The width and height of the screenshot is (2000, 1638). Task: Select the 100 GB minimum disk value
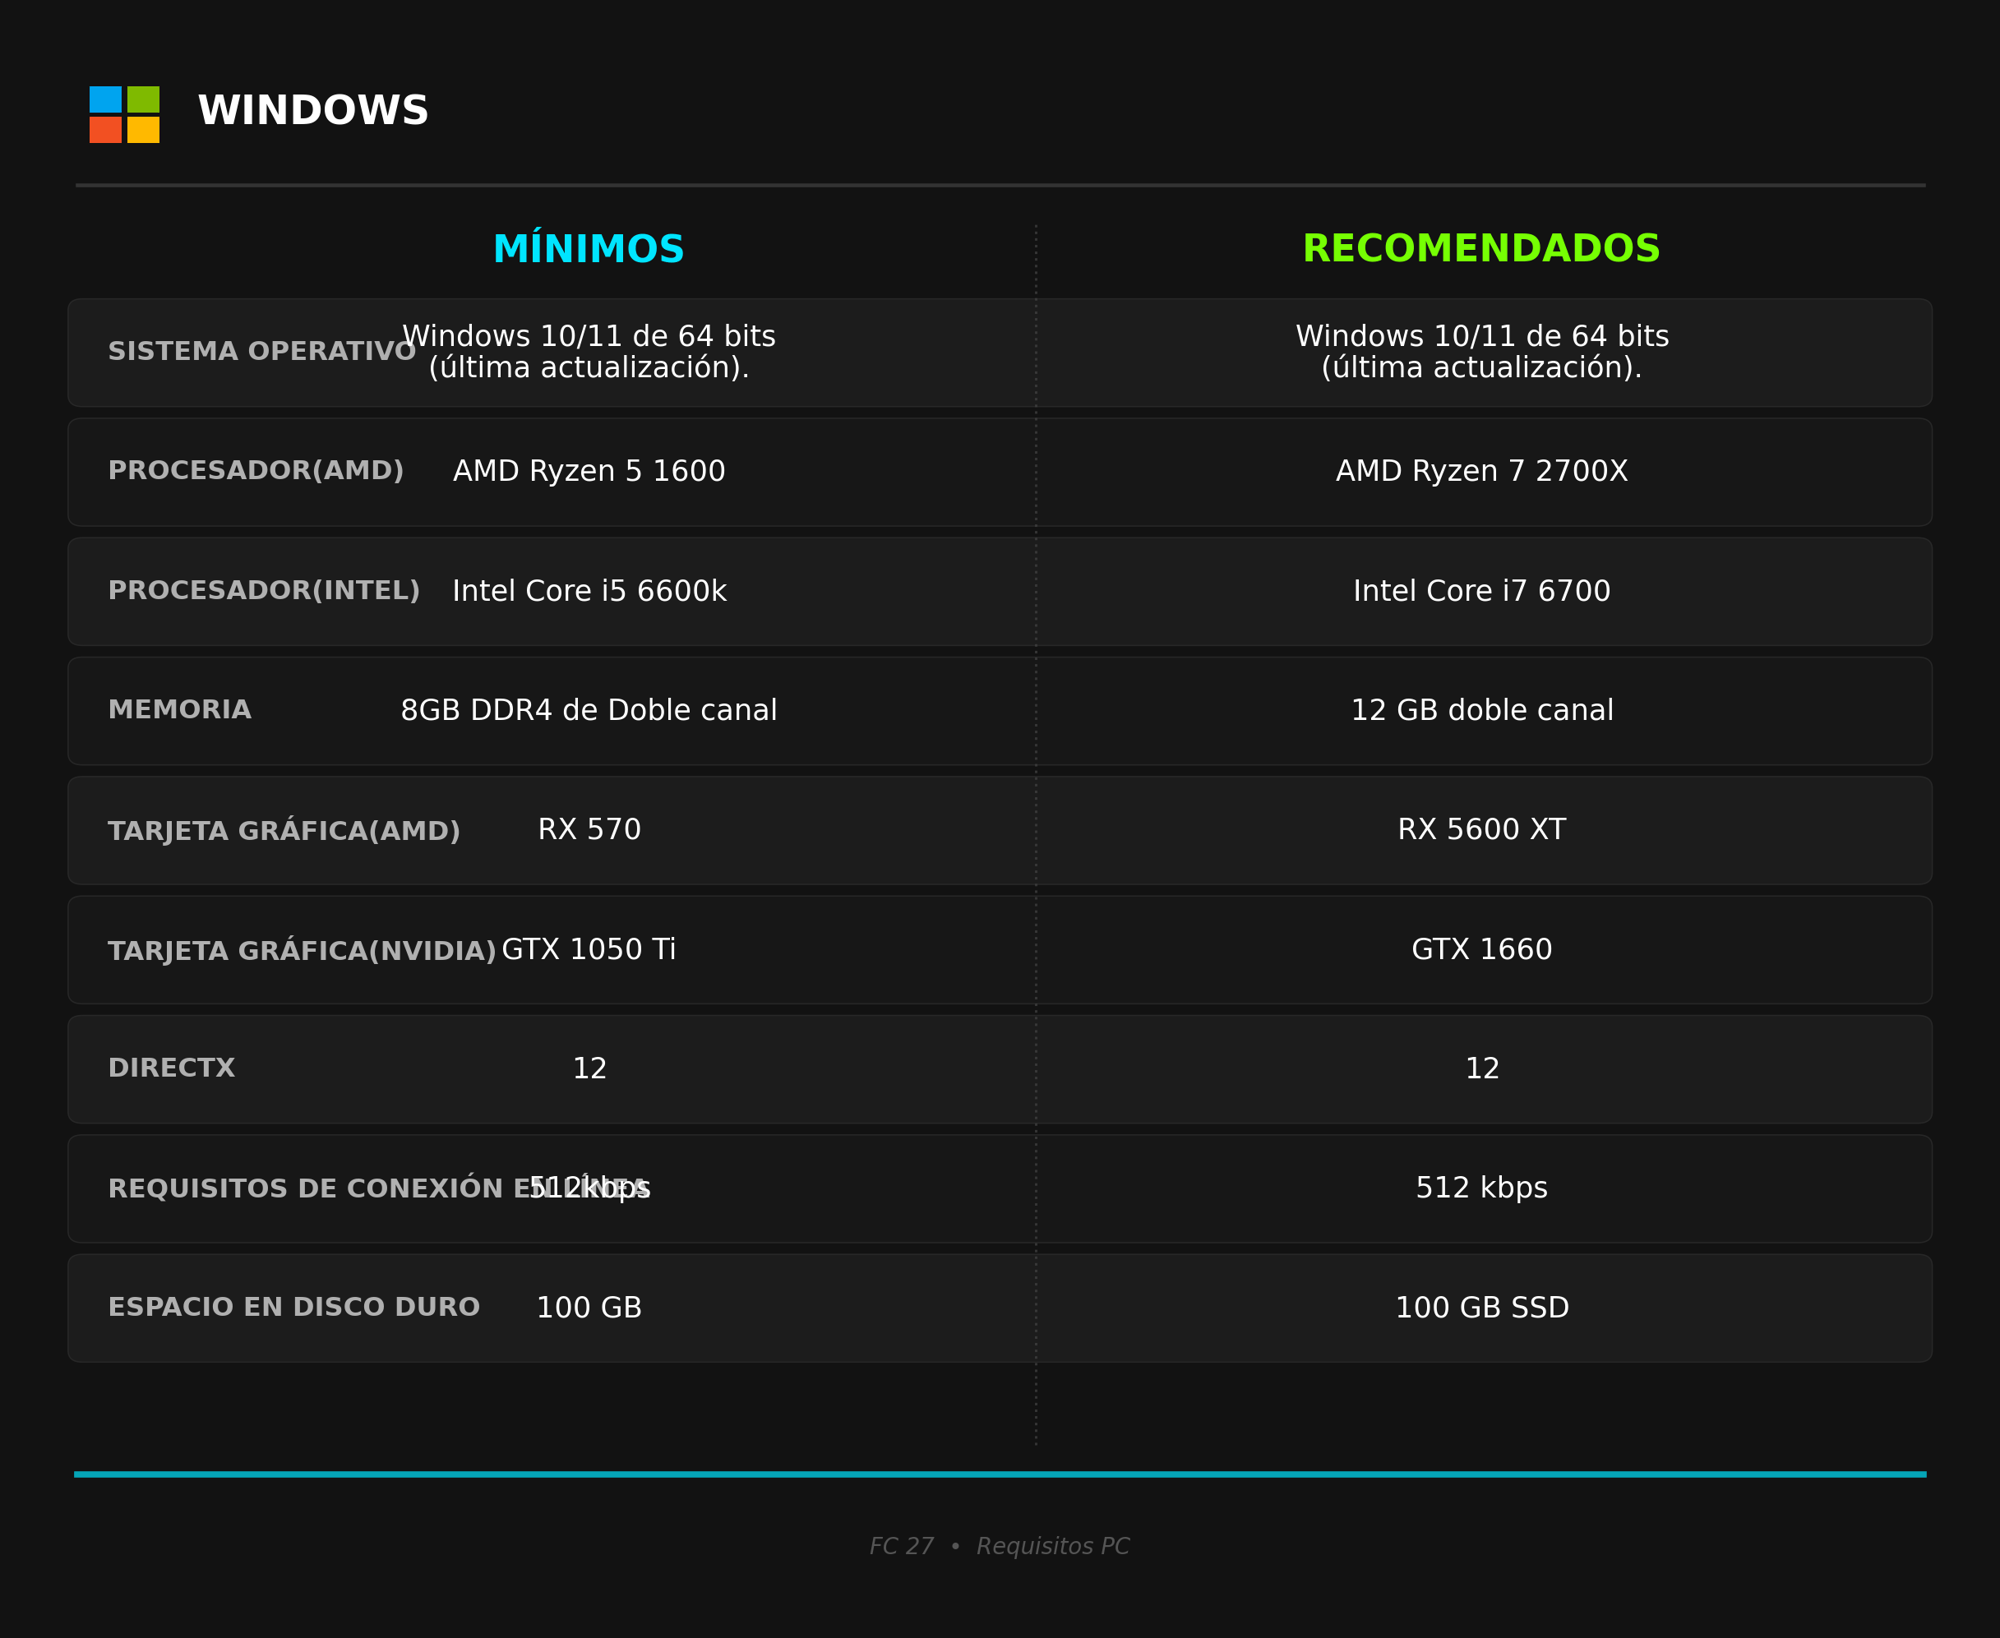point(589,1308)
